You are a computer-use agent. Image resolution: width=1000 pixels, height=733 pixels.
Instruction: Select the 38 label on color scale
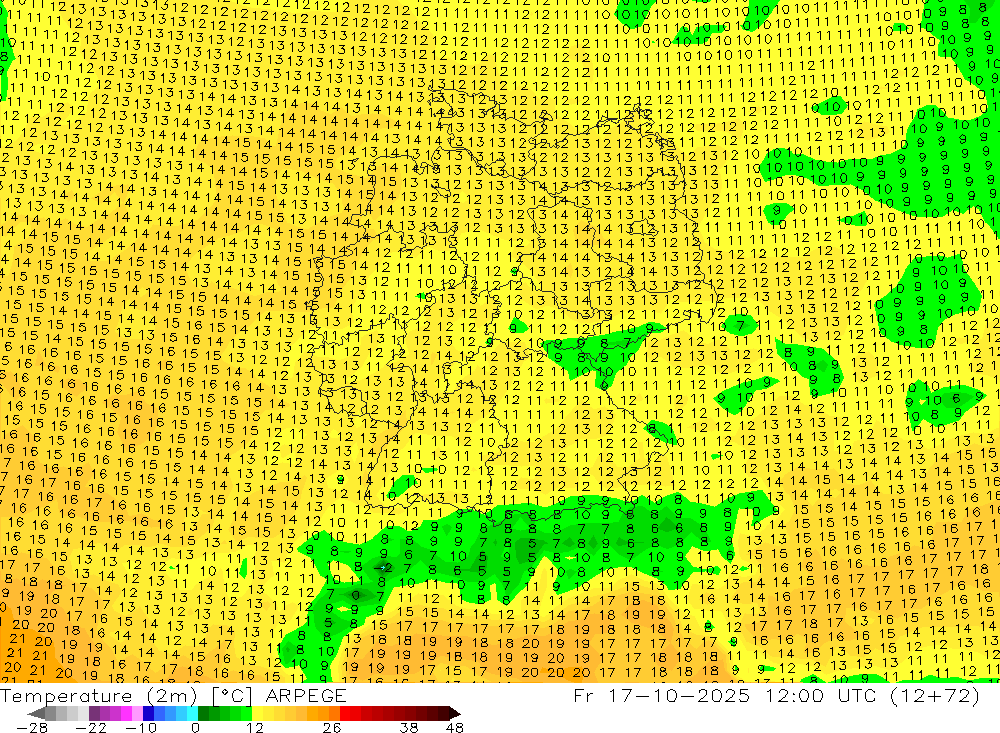coord(408,727)
